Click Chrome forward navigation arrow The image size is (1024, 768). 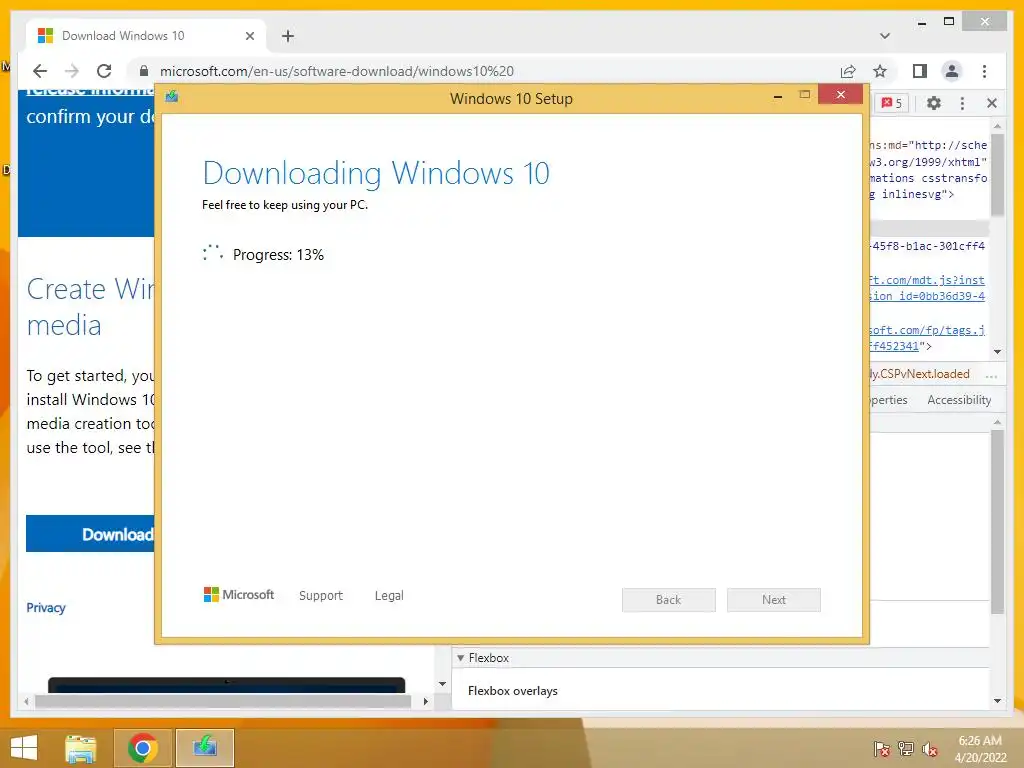tap(72, 71)
